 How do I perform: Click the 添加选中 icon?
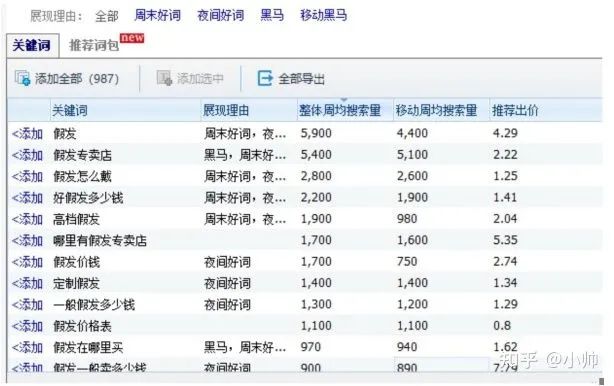coord(164,78)
